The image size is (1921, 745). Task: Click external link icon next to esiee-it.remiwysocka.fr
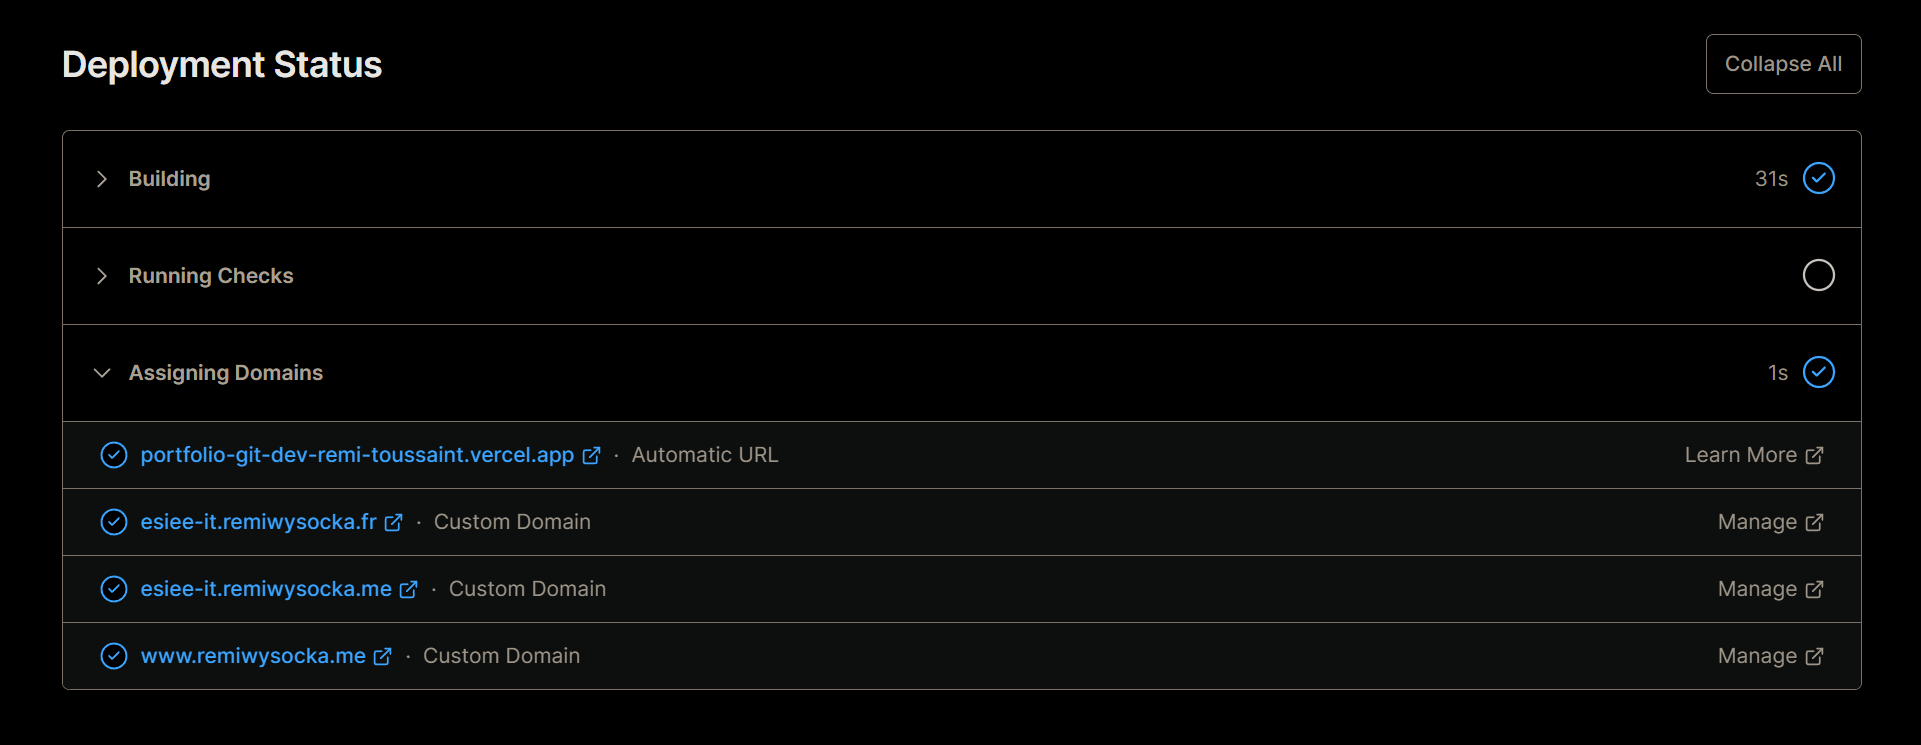pos(394,522)
